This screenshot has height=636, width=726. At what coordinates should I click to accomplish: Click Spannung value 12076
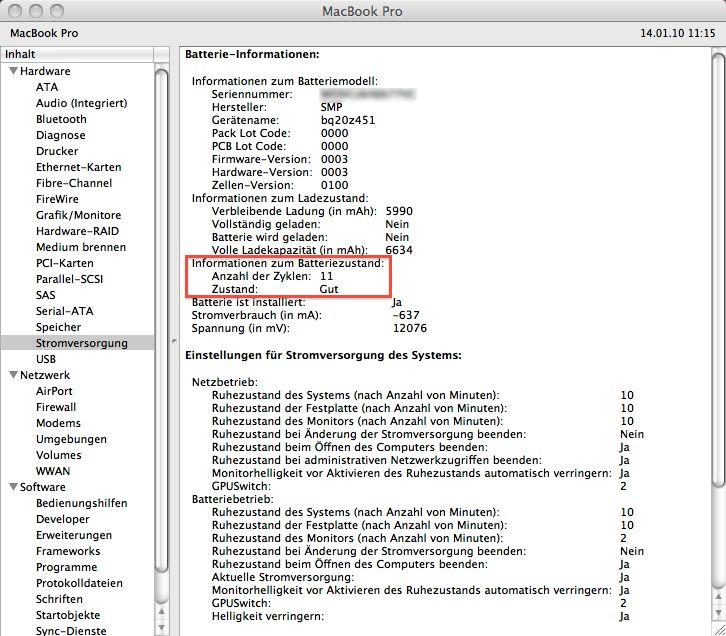coord(410,328)
